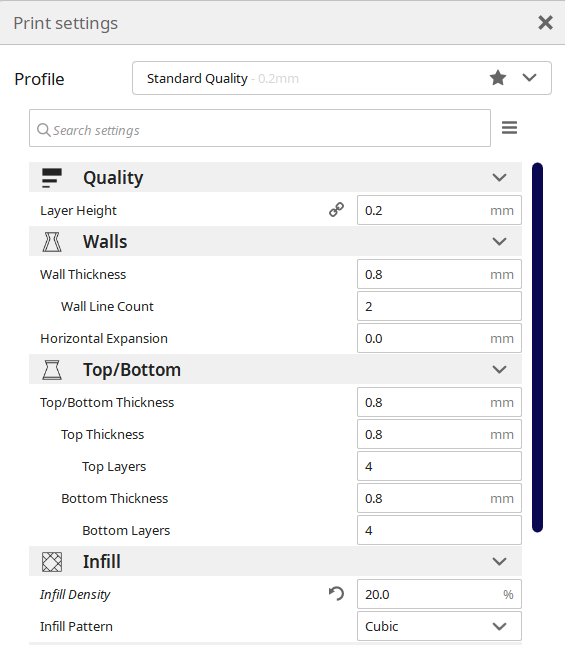This screenshot has height=645, width=565.
Task: Click the Wall Line Count label
Action: pos(107,306)
